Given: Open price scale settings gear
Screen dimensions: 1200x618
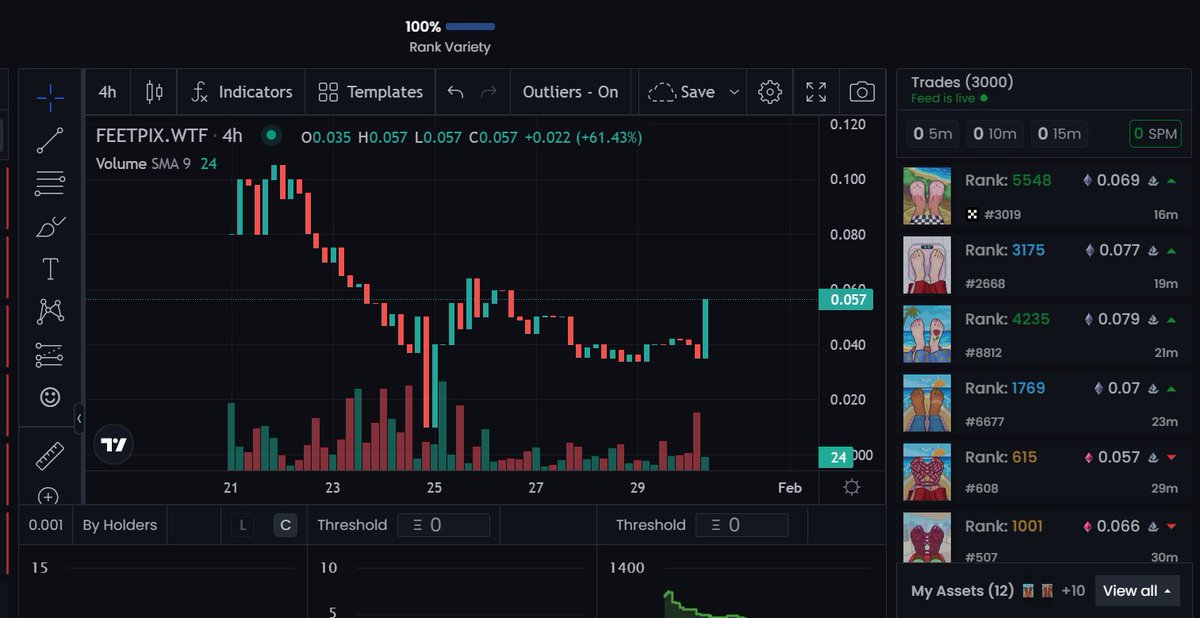Looking at the screenshot, I should (x=852, y=487).
